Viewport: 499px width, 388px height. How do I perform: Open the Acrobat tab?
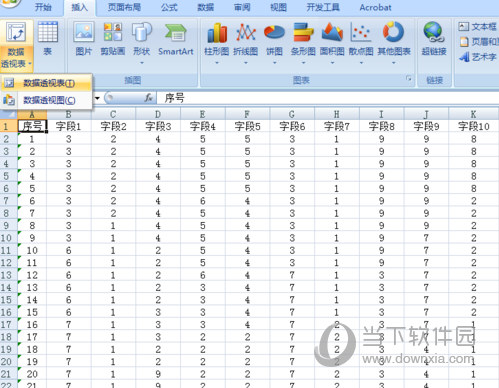(375, 7)
